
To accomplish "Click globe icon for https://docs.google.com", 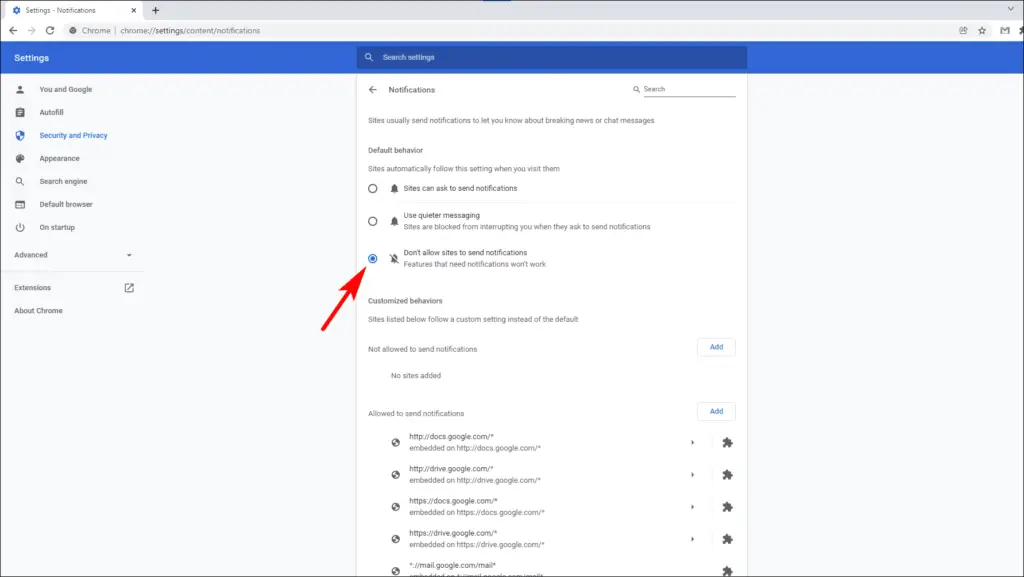I will tap(396, 507).
